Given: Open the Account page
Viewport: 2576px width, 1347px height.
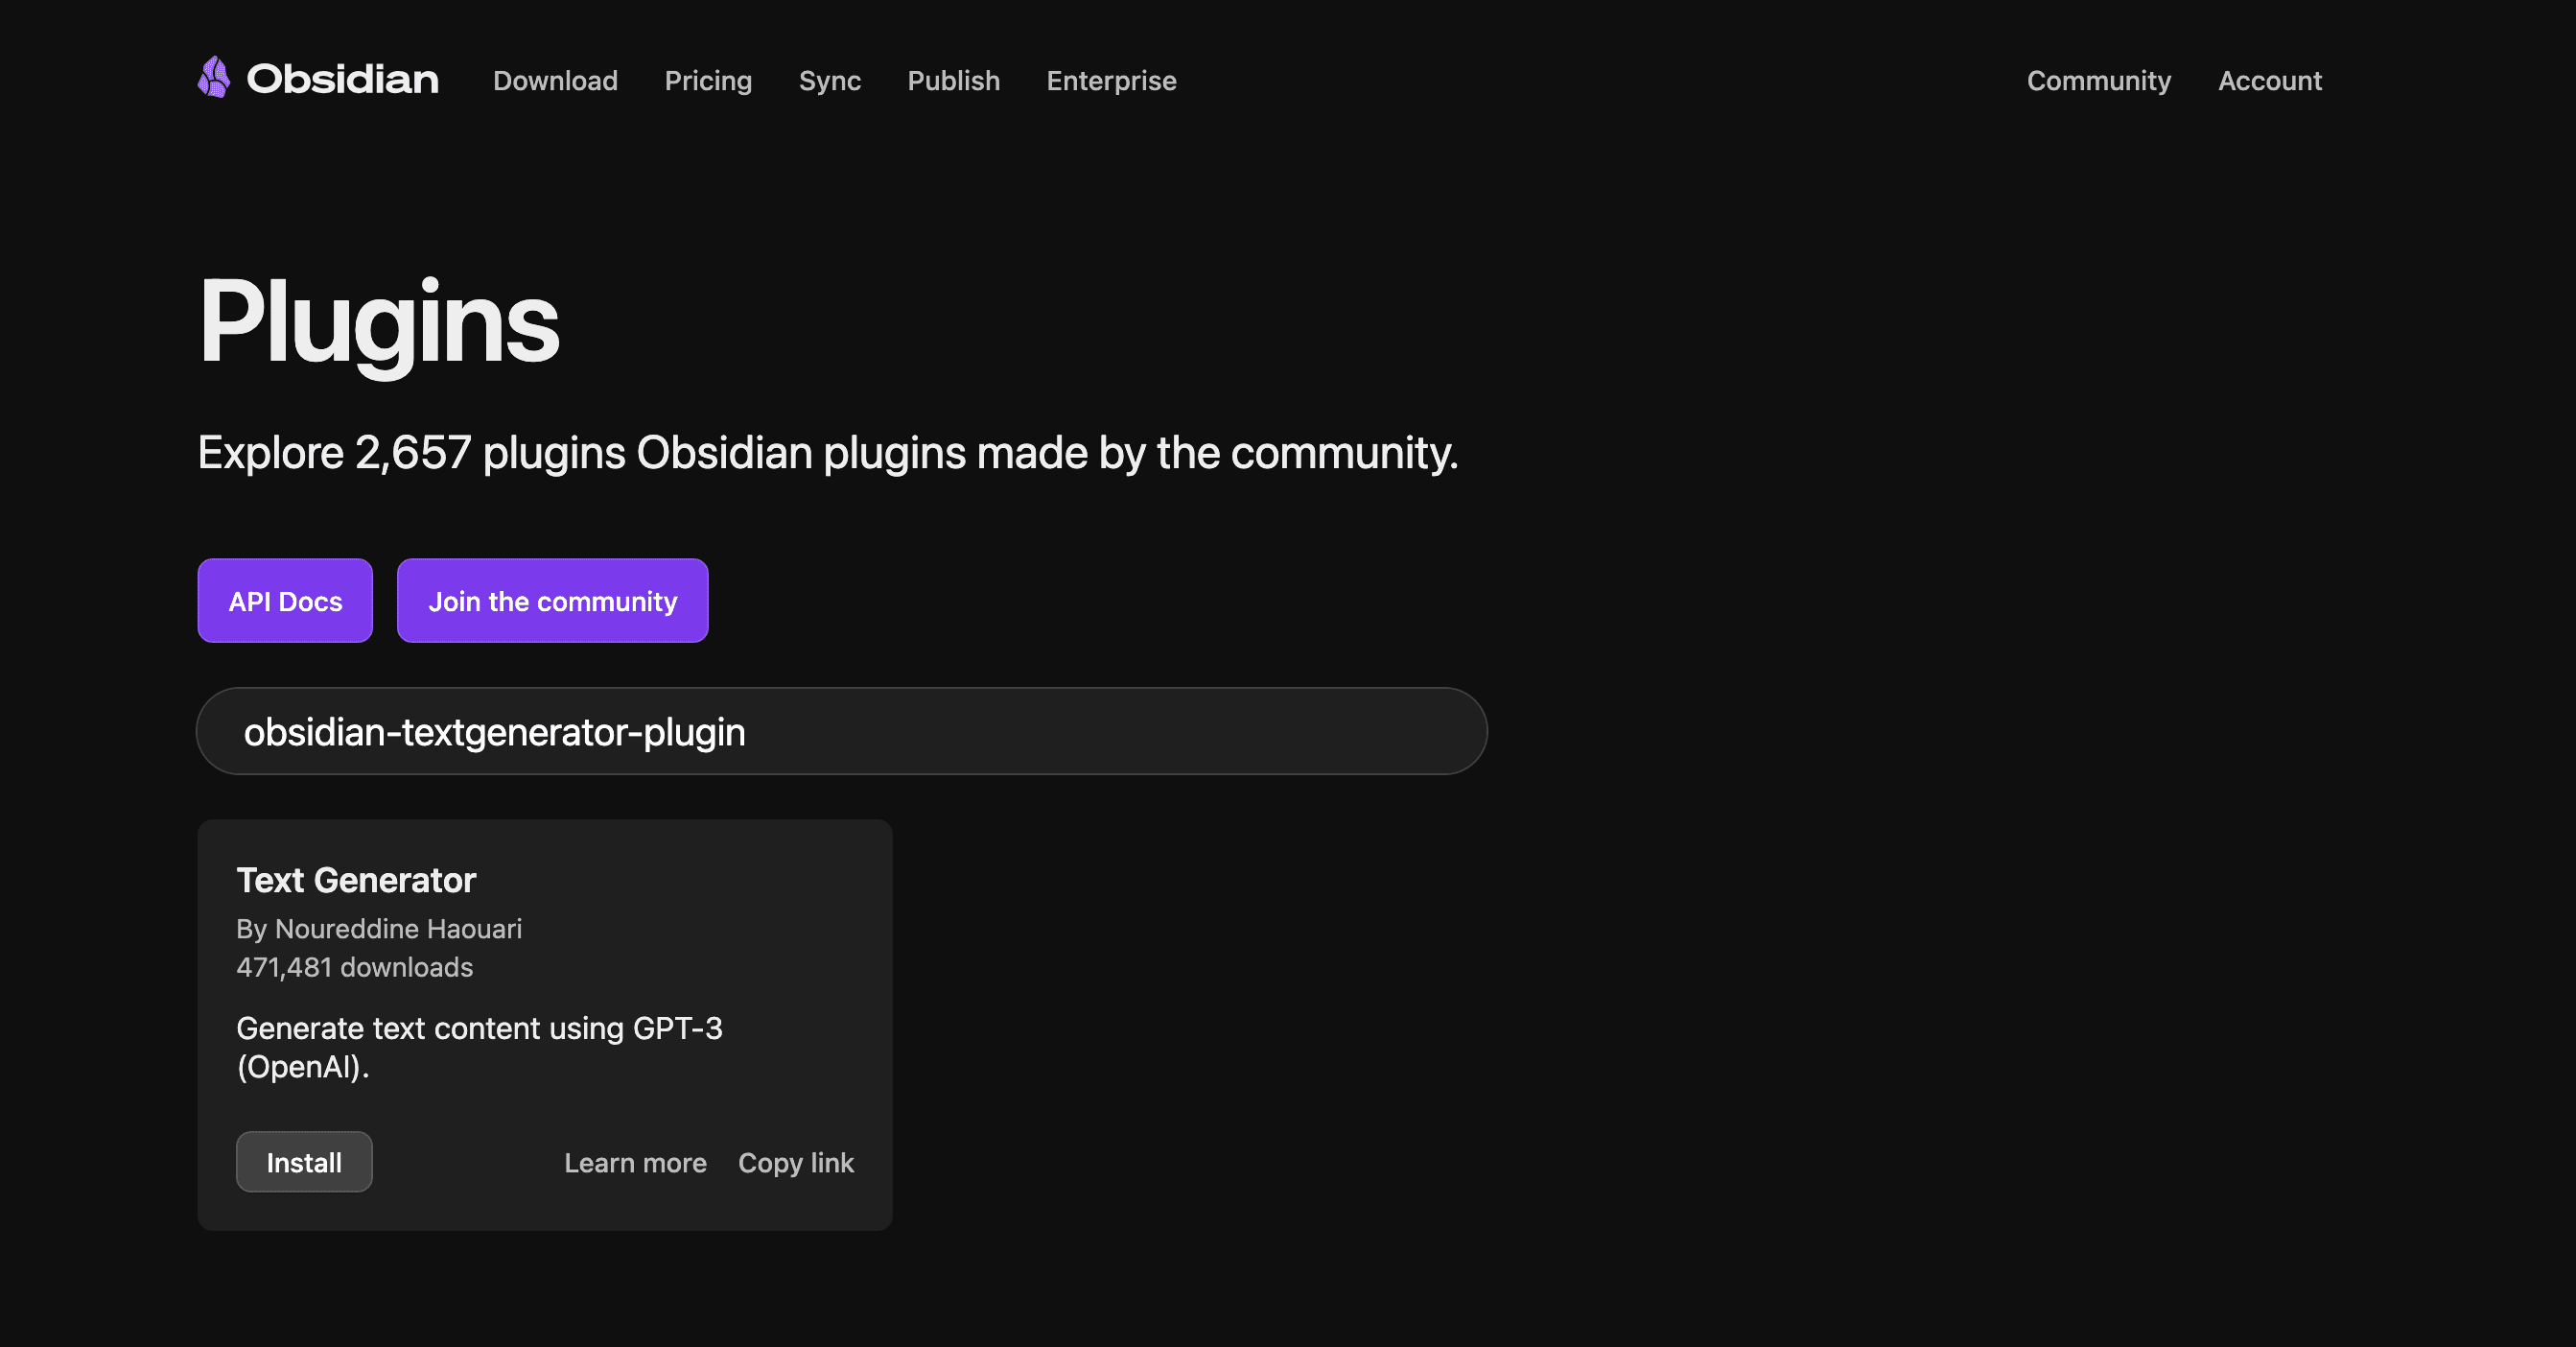Looking at the screenshot, I should click(2269, 81).
